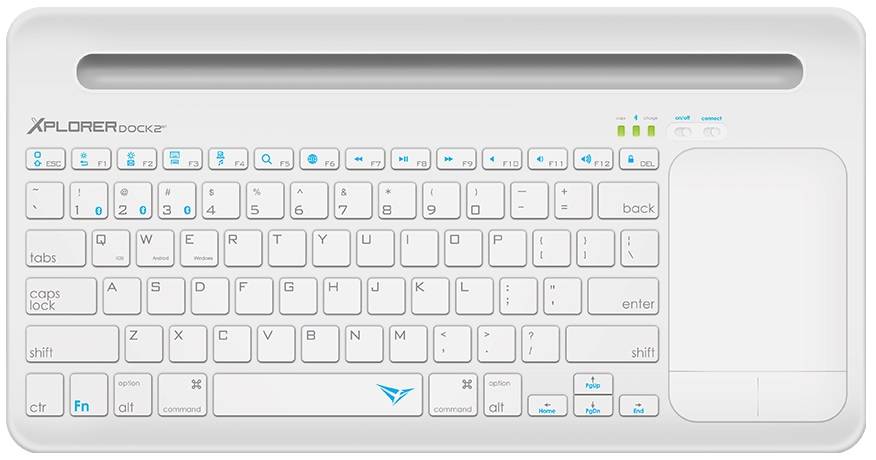
Task: Click the globe browser F6 key
Action: pos(319,159)
